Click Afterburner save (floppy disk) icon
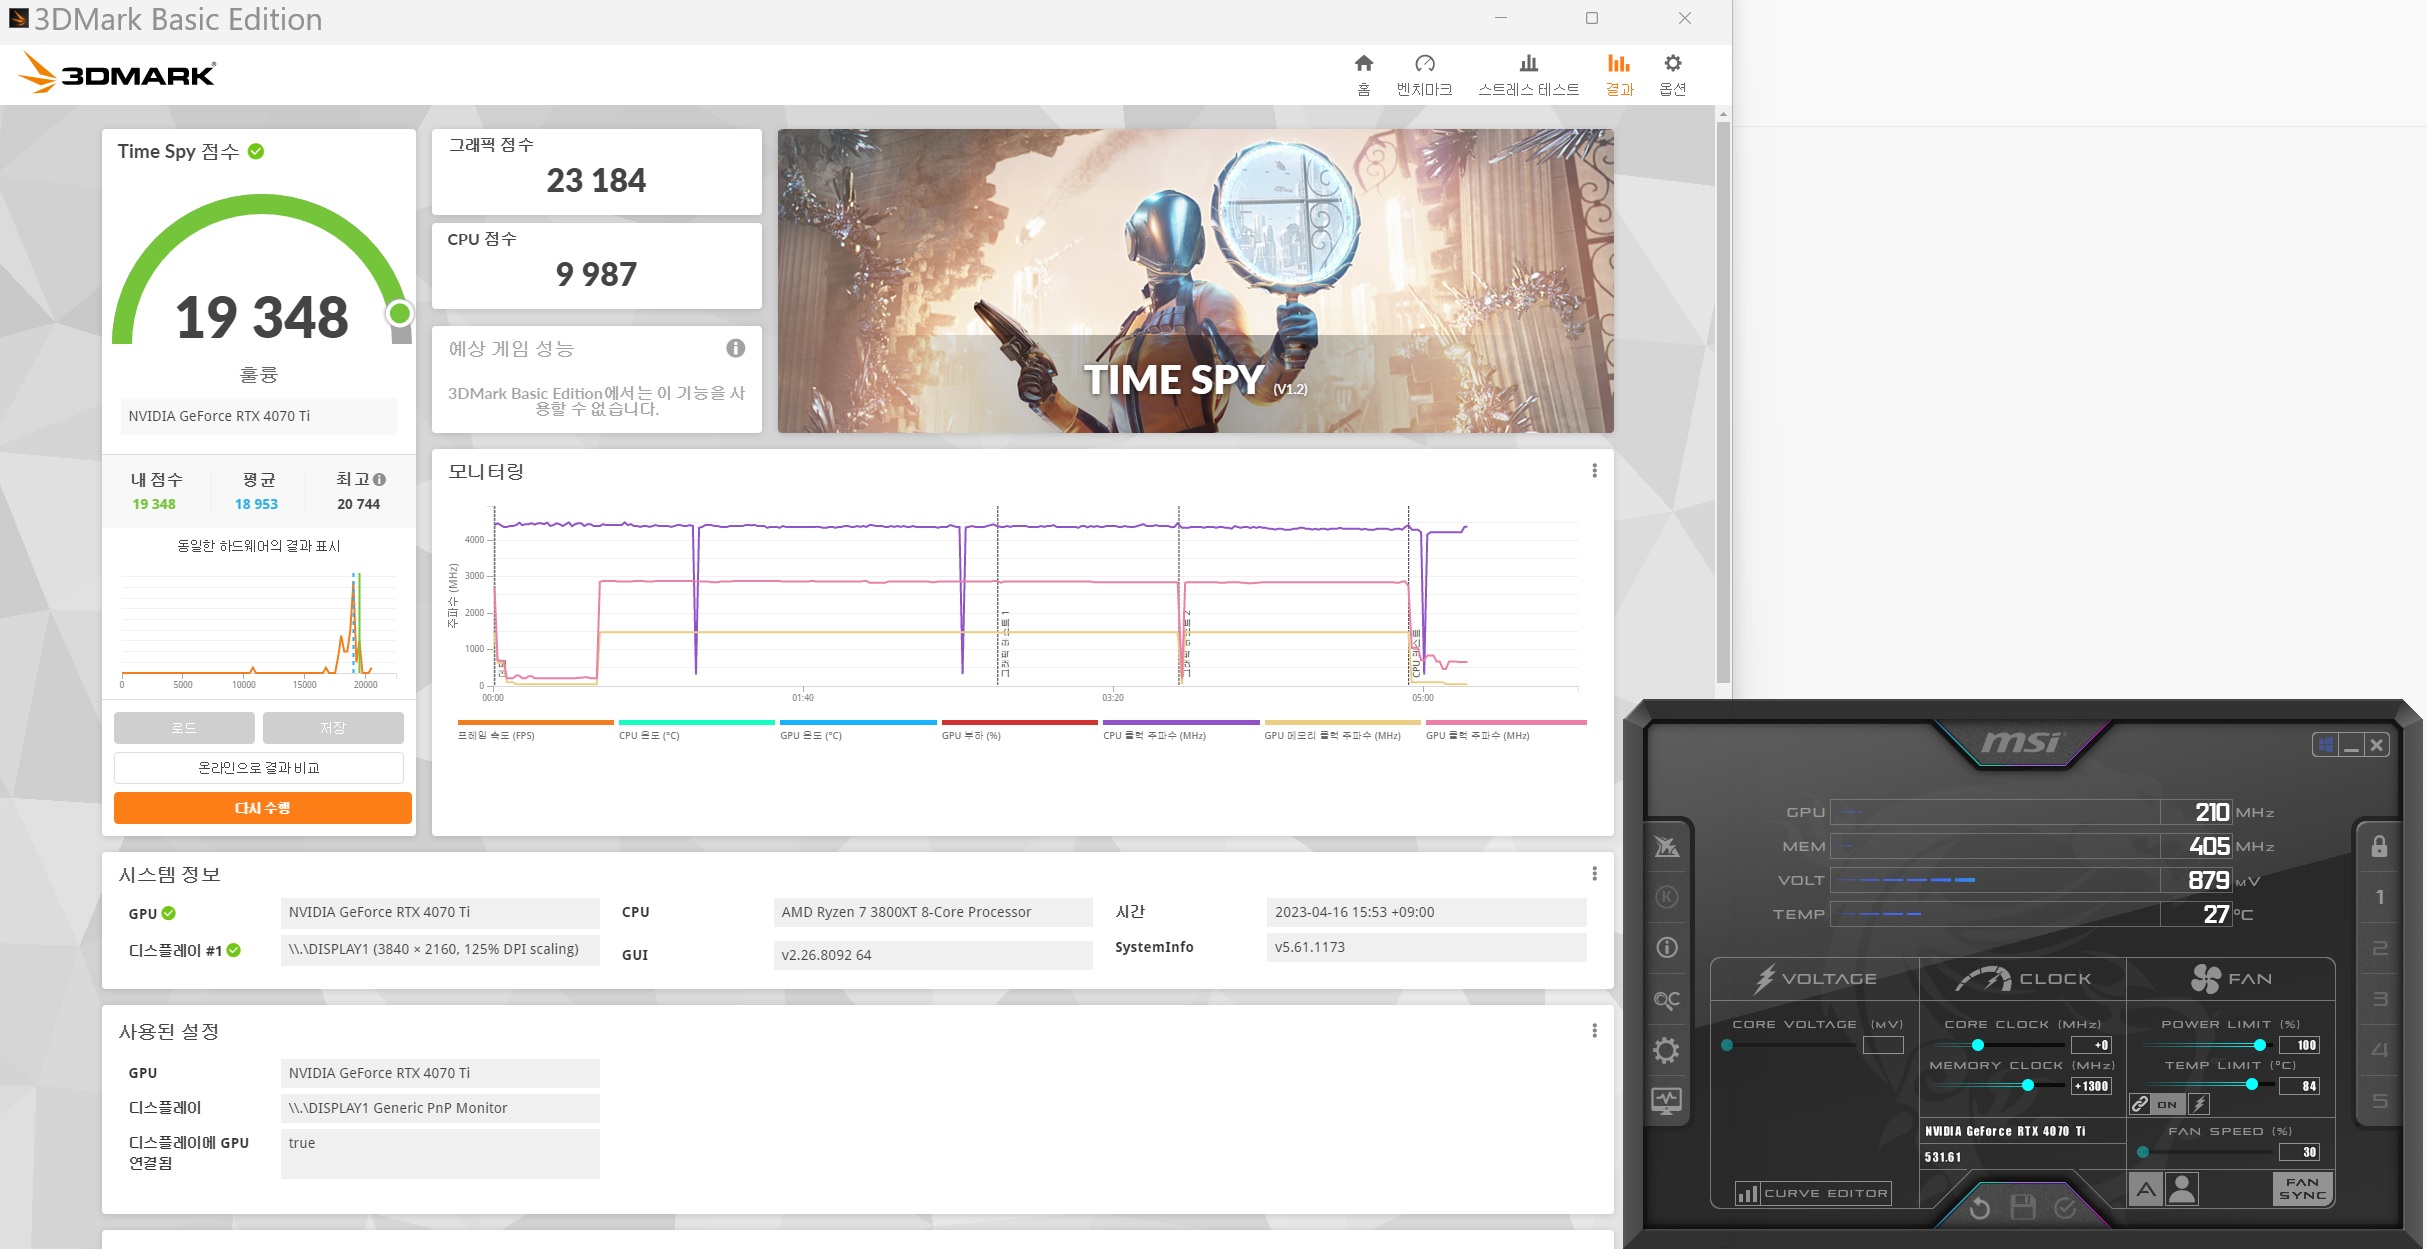Screen dimensions: 2427x1249 coord(2023,1208)
